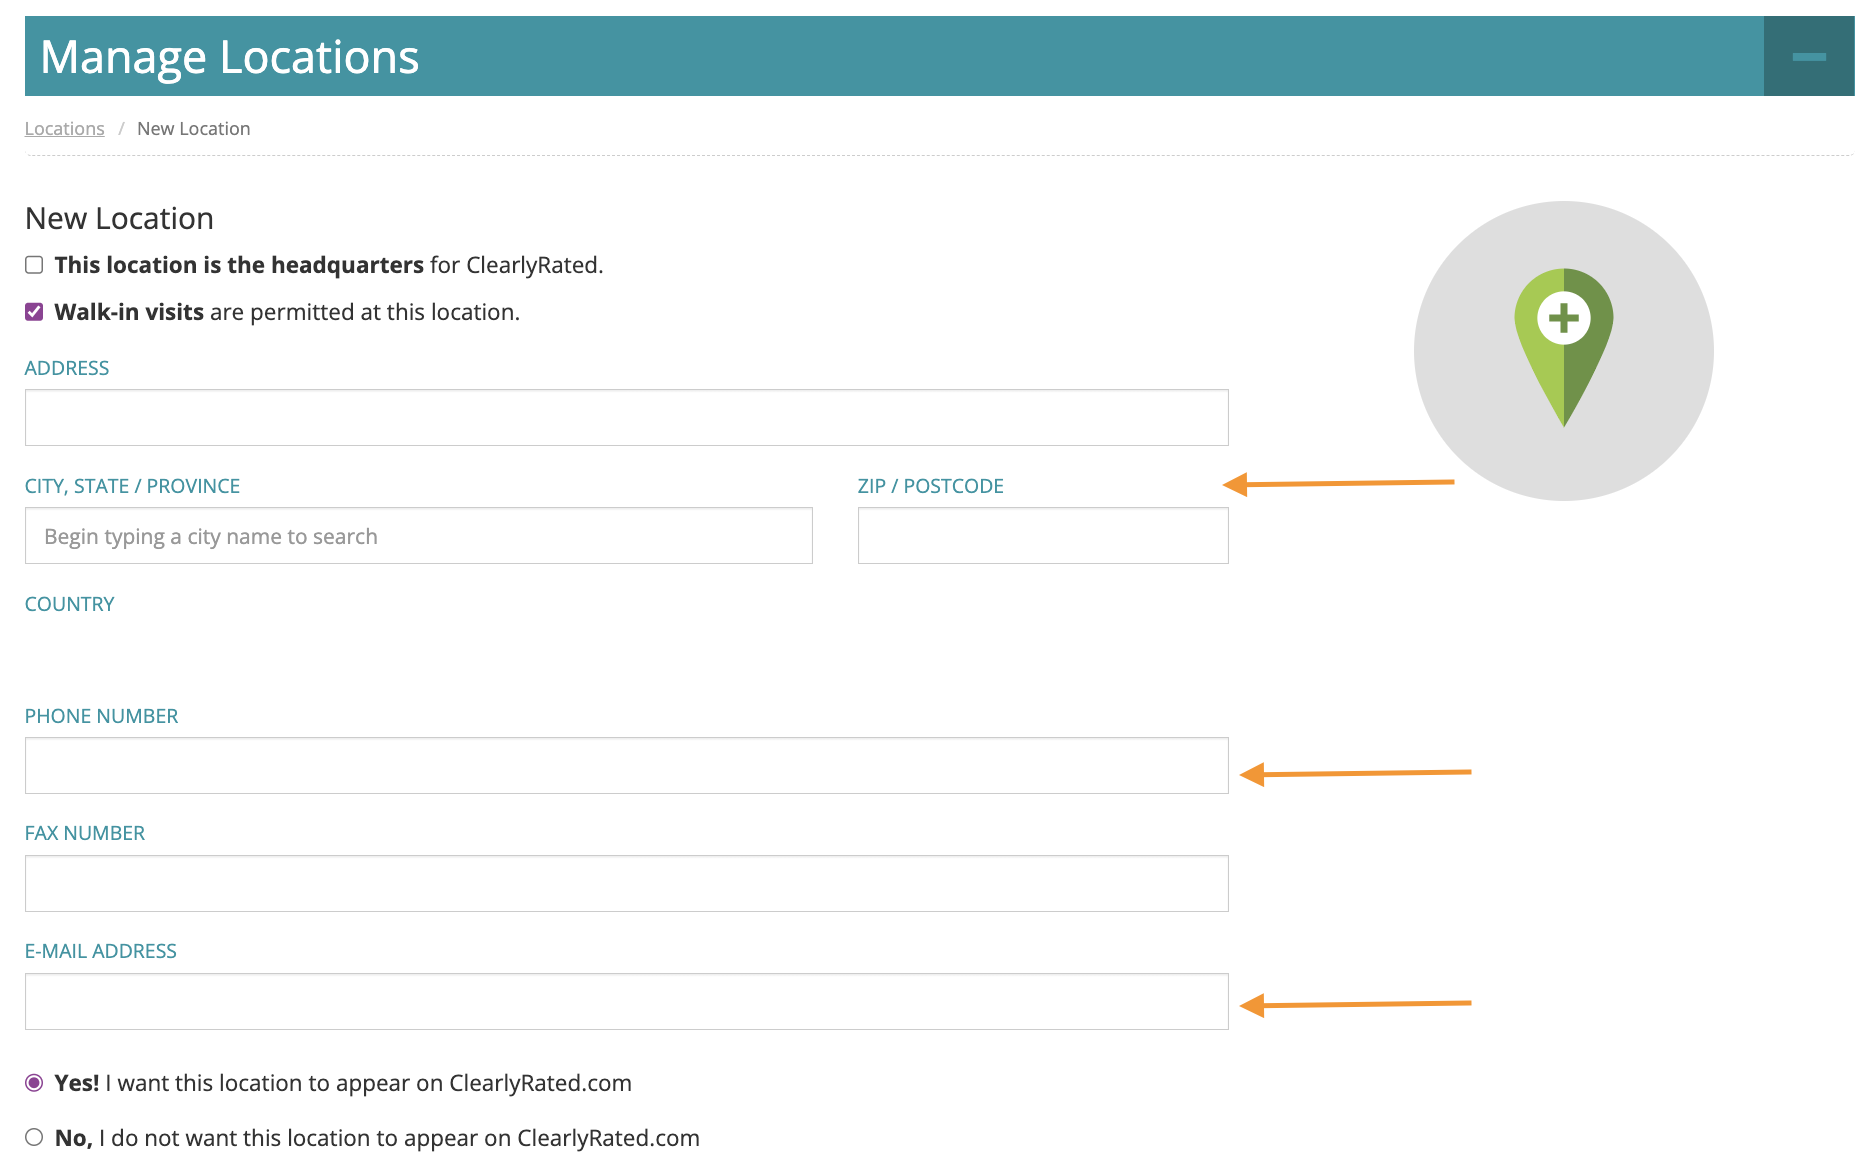Click the COUNTRY field label

pyautogui.click(x=69, y=604)
